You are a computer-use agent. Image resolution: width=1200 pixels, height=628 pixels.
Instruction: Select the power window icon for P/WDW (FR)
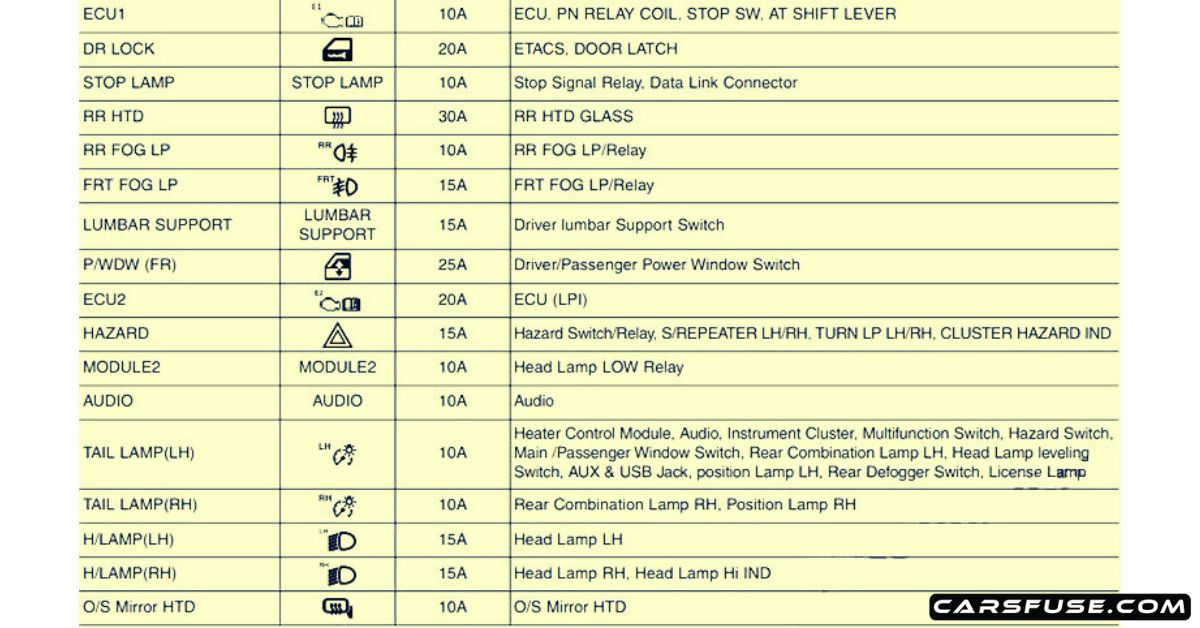337,264
